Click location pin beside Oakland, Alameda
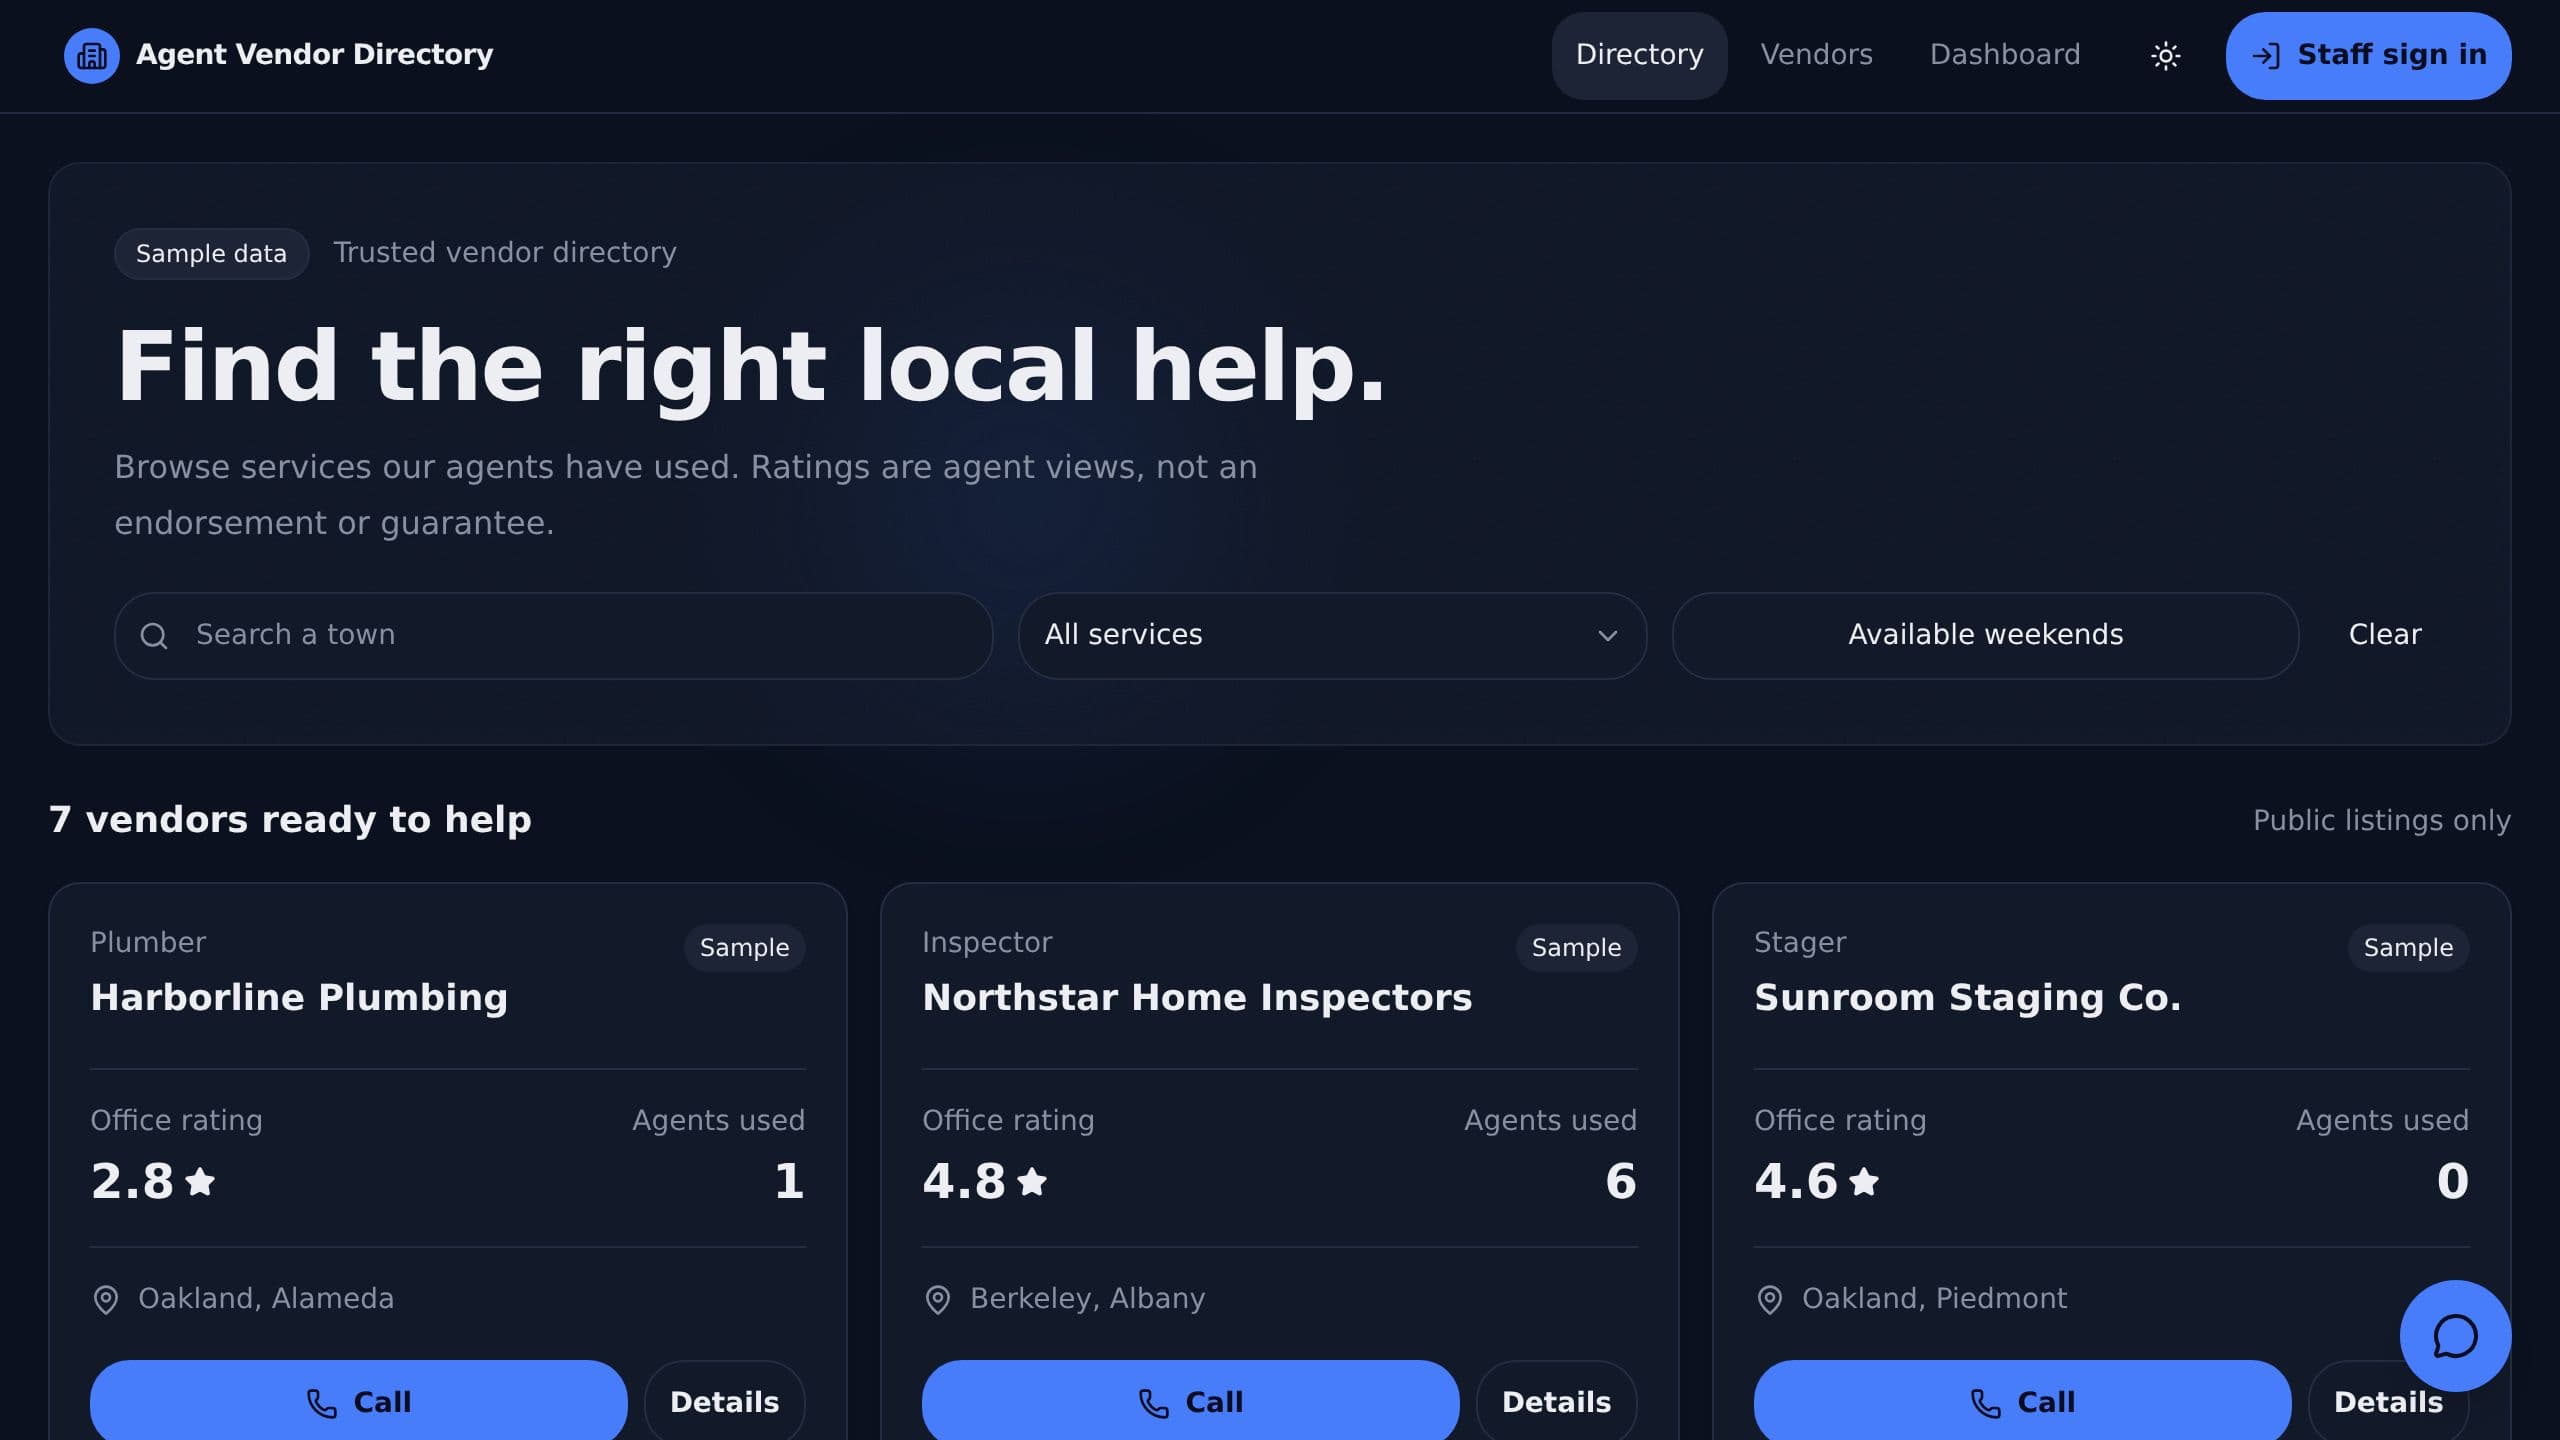The height and width of the screenshot is (1440, 2560). click(x=105, y=1299)
